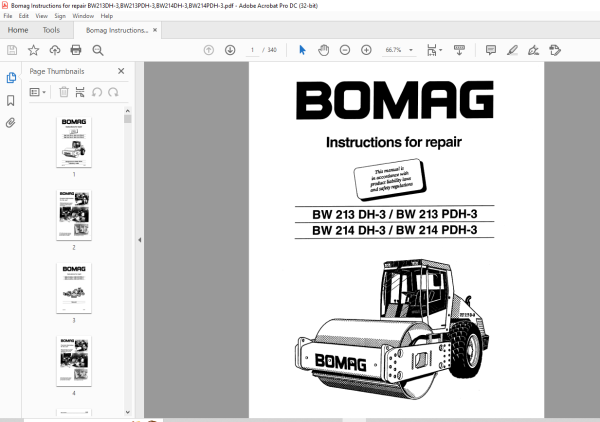600x422 pixels.
Task: Rotate pages counterclockwise
Action: tap(97, 92)
